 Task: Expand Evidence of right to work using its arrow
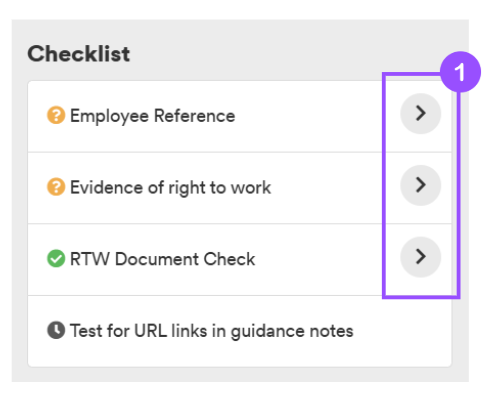420,185
